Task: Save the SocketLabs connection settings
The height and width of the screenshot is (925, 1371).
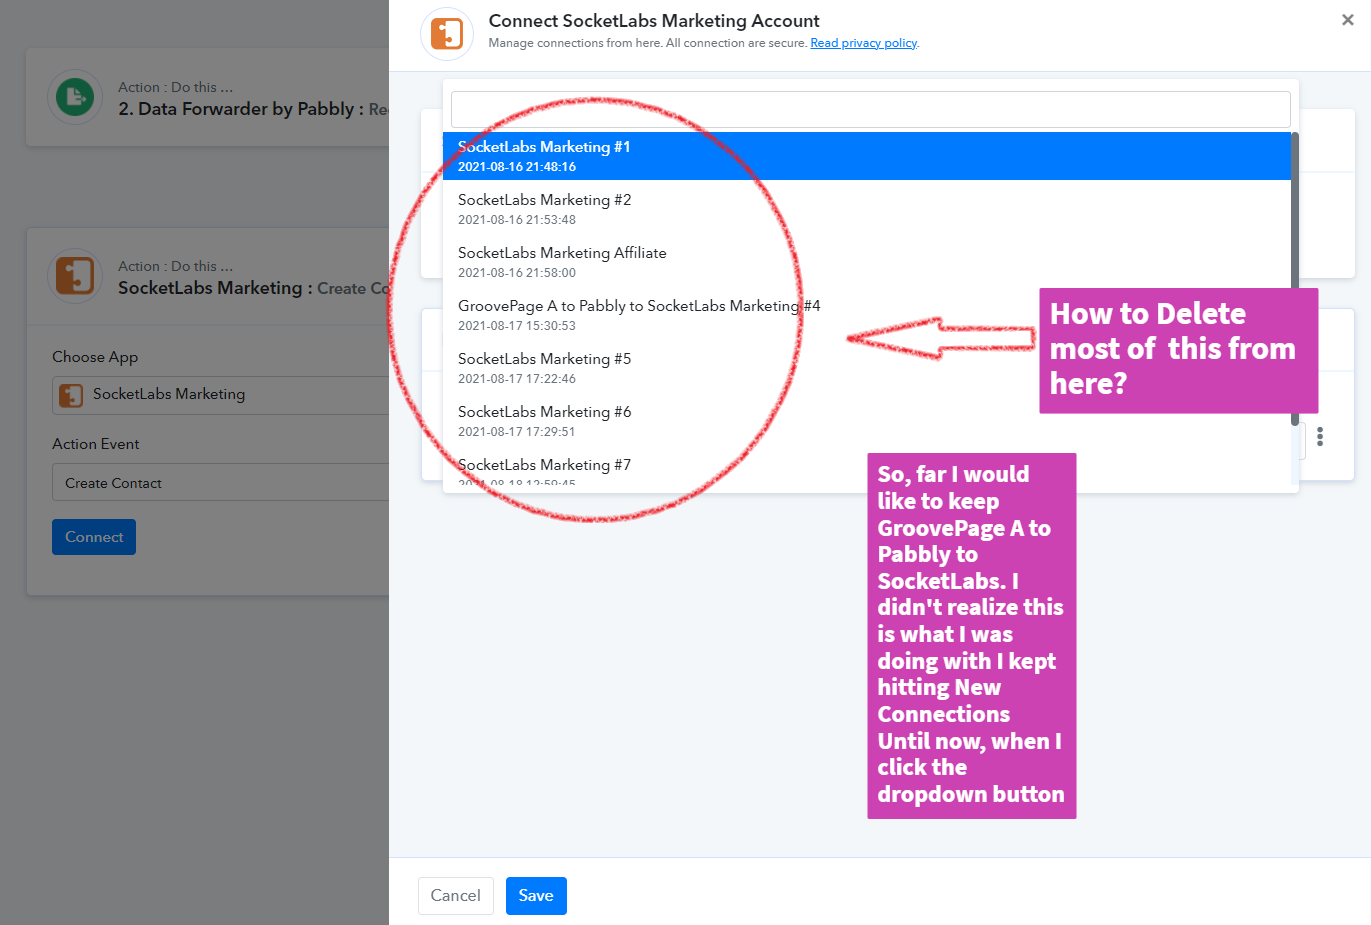Action: pyautogui.click(x=536, y=896)
